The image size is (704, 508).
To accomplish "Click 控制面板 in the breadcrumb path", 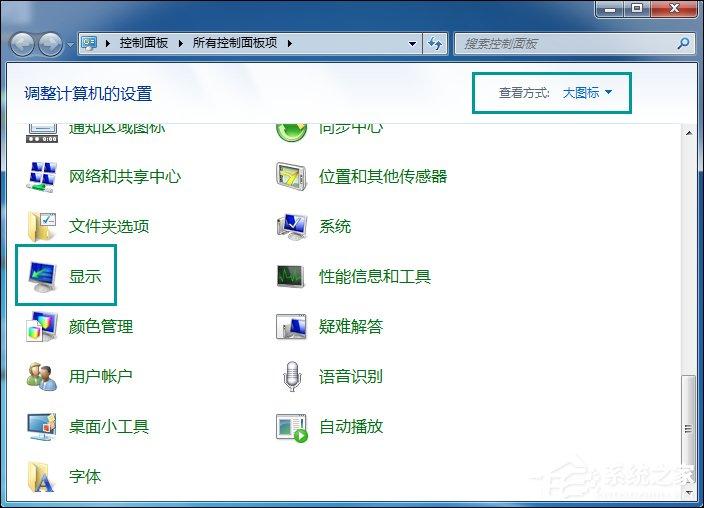I will pyautogui.click(x=146, y=44).
